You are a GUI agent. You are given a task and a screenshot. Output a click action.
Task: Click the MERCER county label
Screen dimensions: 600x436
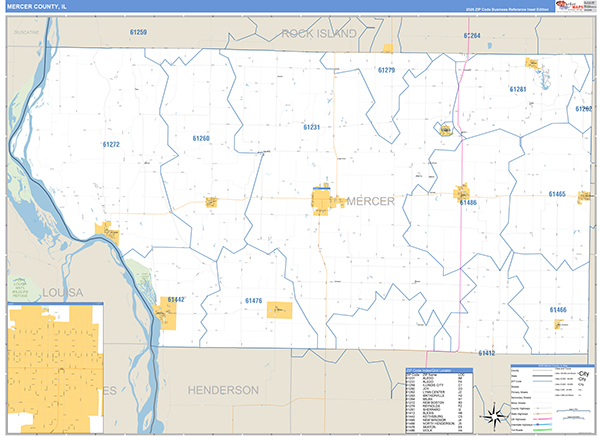pyautogui.click(x=370, y=201)
